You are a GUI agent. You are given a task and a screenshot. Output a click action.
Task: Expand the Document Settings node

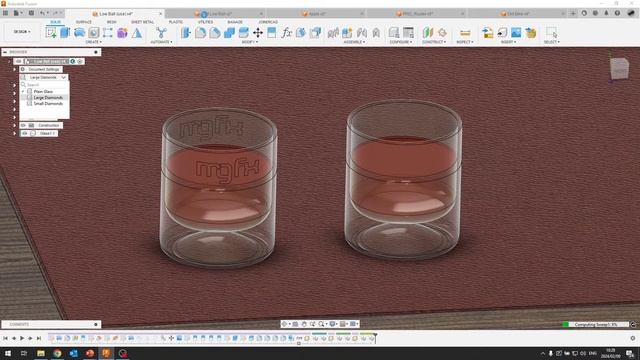[15, 69]
